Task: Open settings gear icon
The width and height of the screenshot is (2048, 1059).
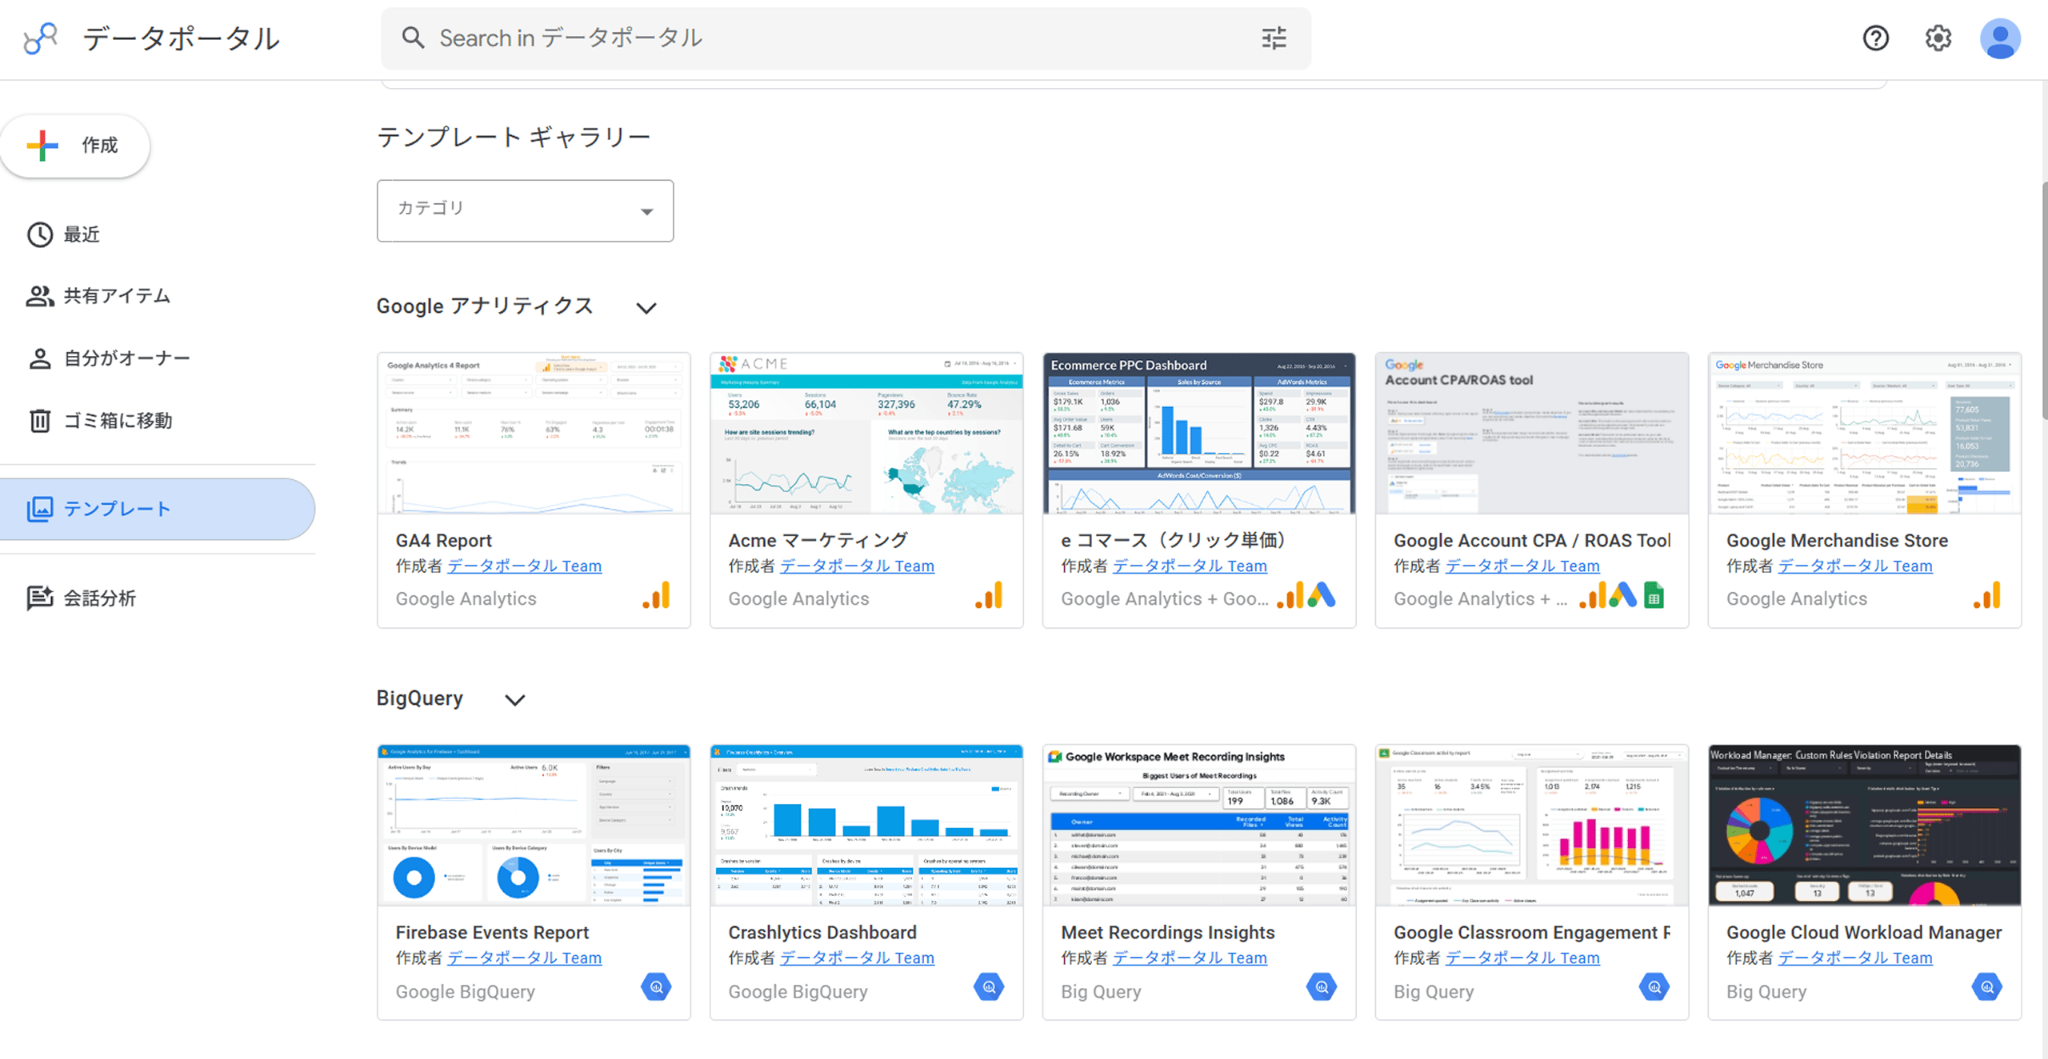Action: point(1938,38)
